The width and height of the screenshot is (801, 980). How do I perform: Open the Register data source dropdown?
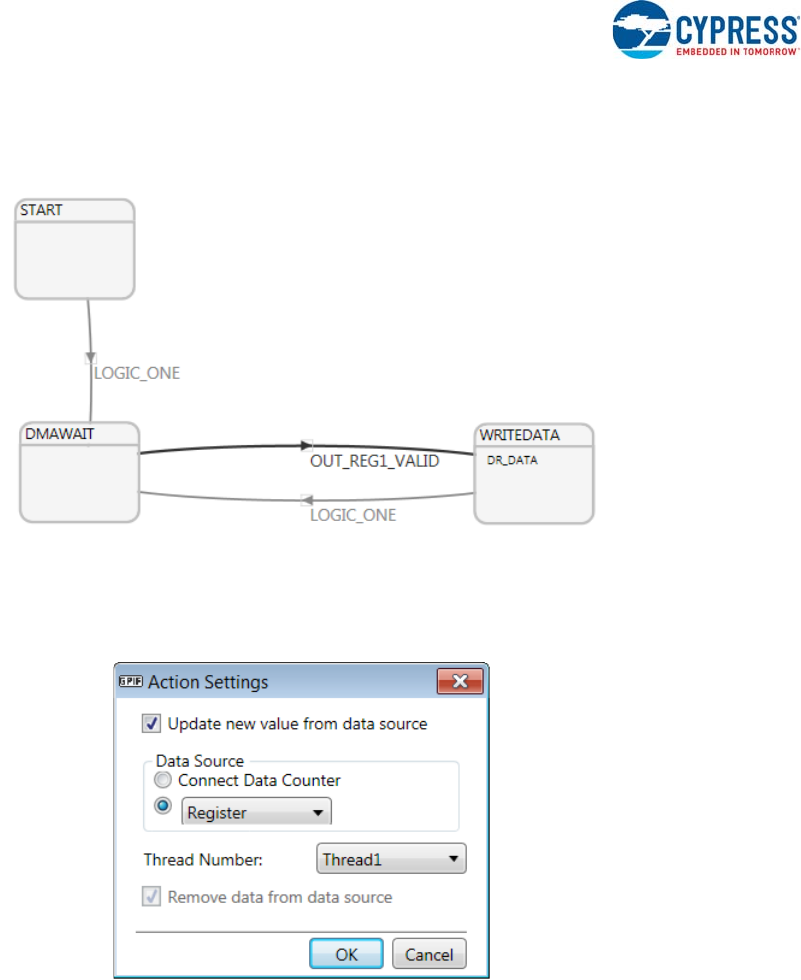tap(256, 812)
